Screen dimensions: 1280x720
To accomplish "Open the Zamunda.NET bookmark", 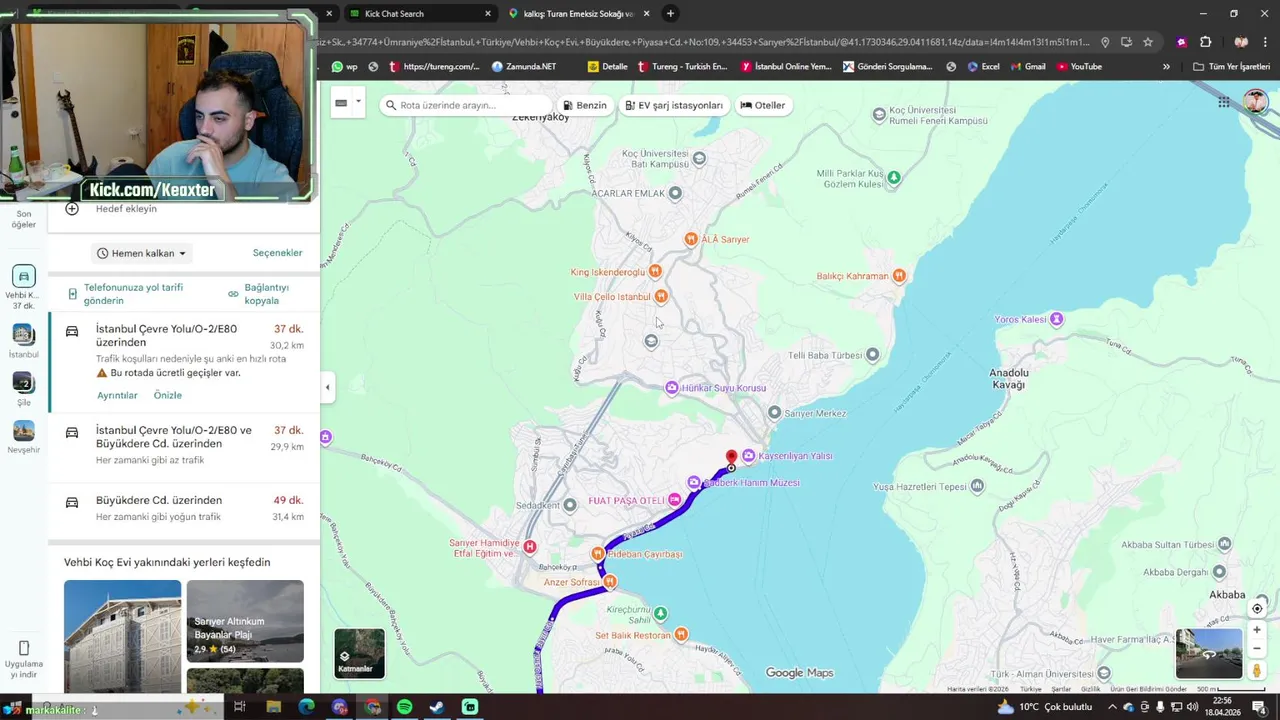I will pyautogui.click(x=523, y=67).
